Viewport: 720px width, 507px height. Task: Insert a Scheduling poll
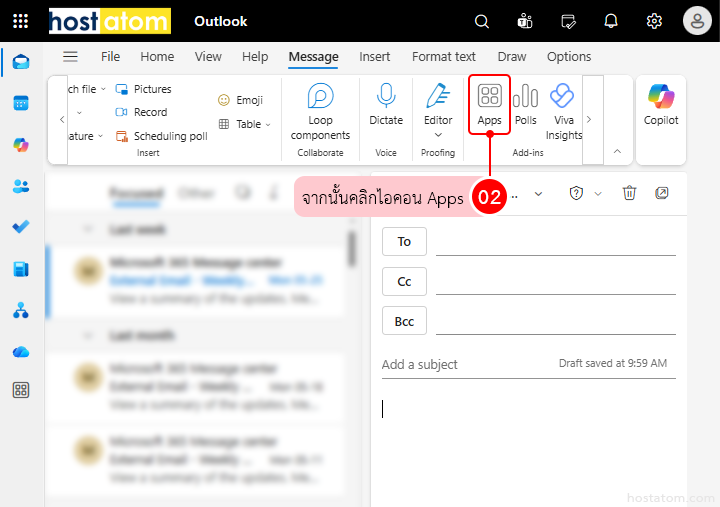162,136
